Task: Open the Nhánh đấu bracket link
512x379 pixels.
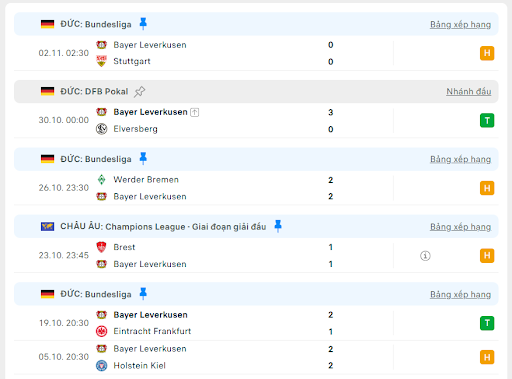Action: (469, 91)
